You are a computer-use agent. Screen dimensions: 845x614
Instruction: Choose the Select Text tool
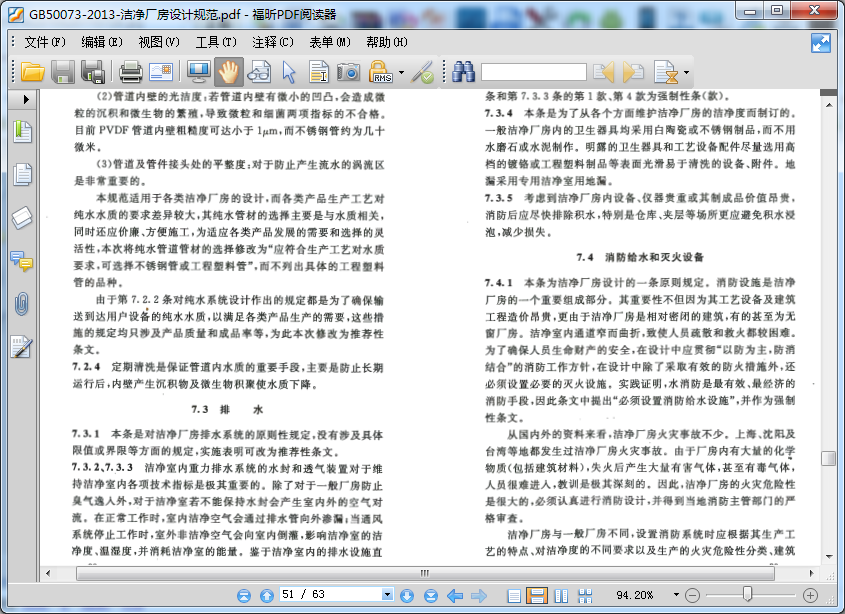pyautogui.click(x=319, y=72)
